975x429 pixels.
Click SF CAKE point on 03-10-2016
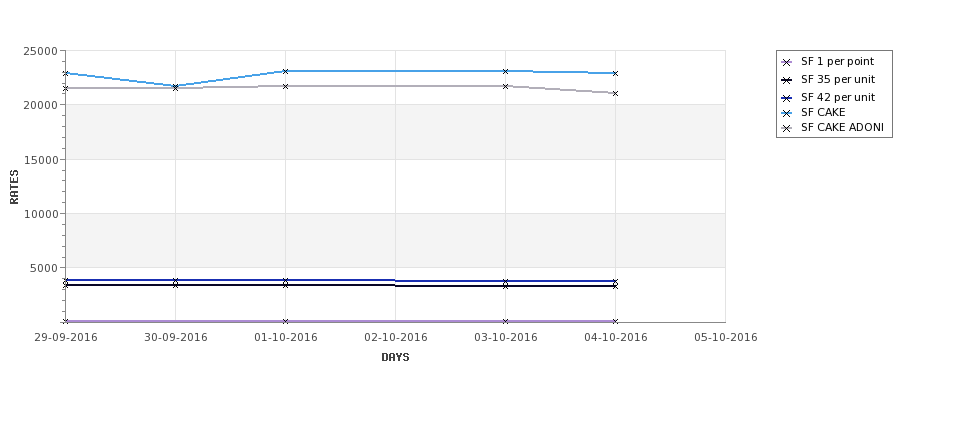tap(506, 72)
